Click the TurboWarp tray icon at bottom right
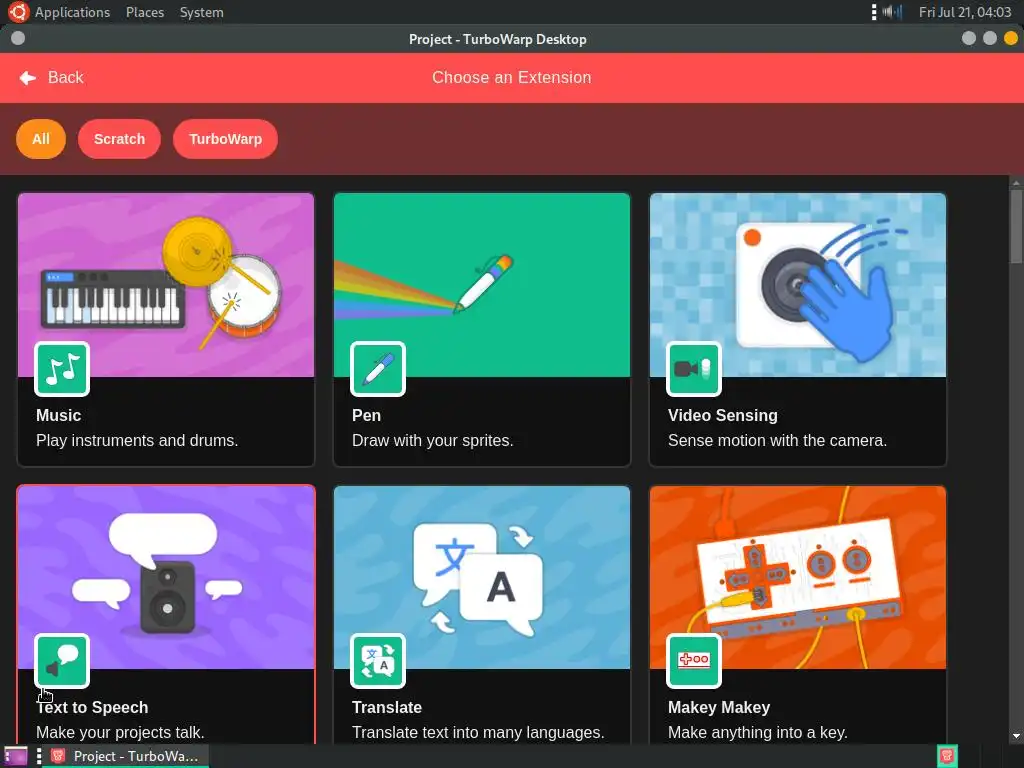Image resolution: width=1024 pixels, height=768 pixels. (947, 756)
